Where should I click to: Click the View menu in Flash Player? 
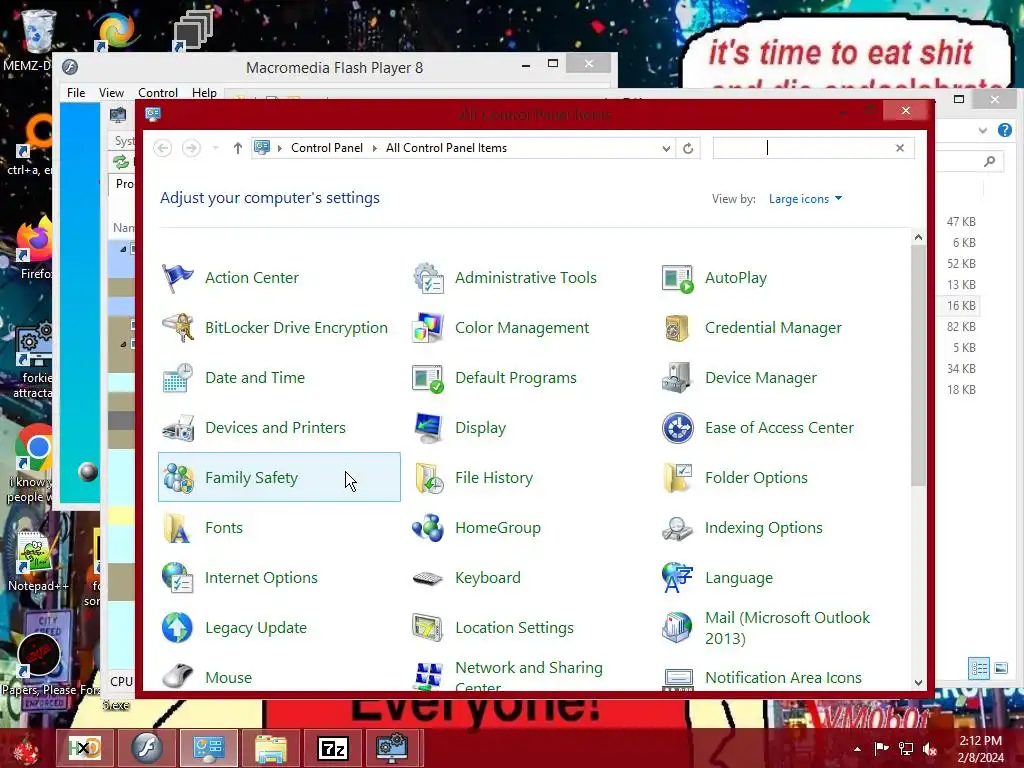pos(111,93)
